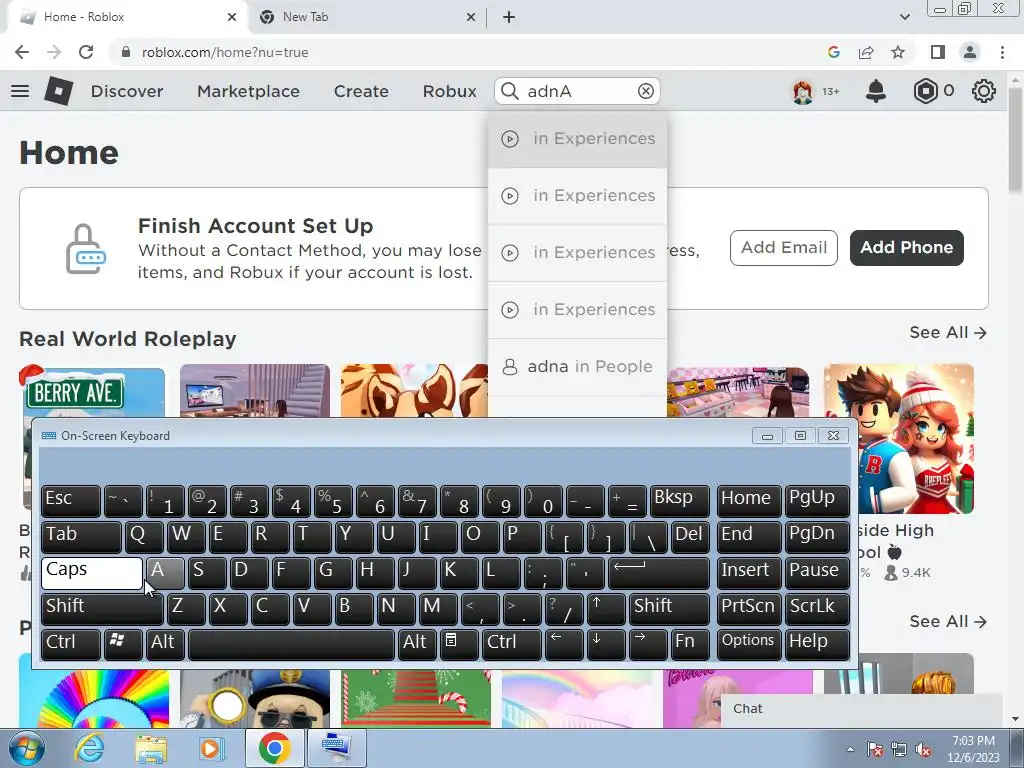The image size is (1024, 768).
Task: Open Chrome three-dot menu
Action: pos(1002,52)
